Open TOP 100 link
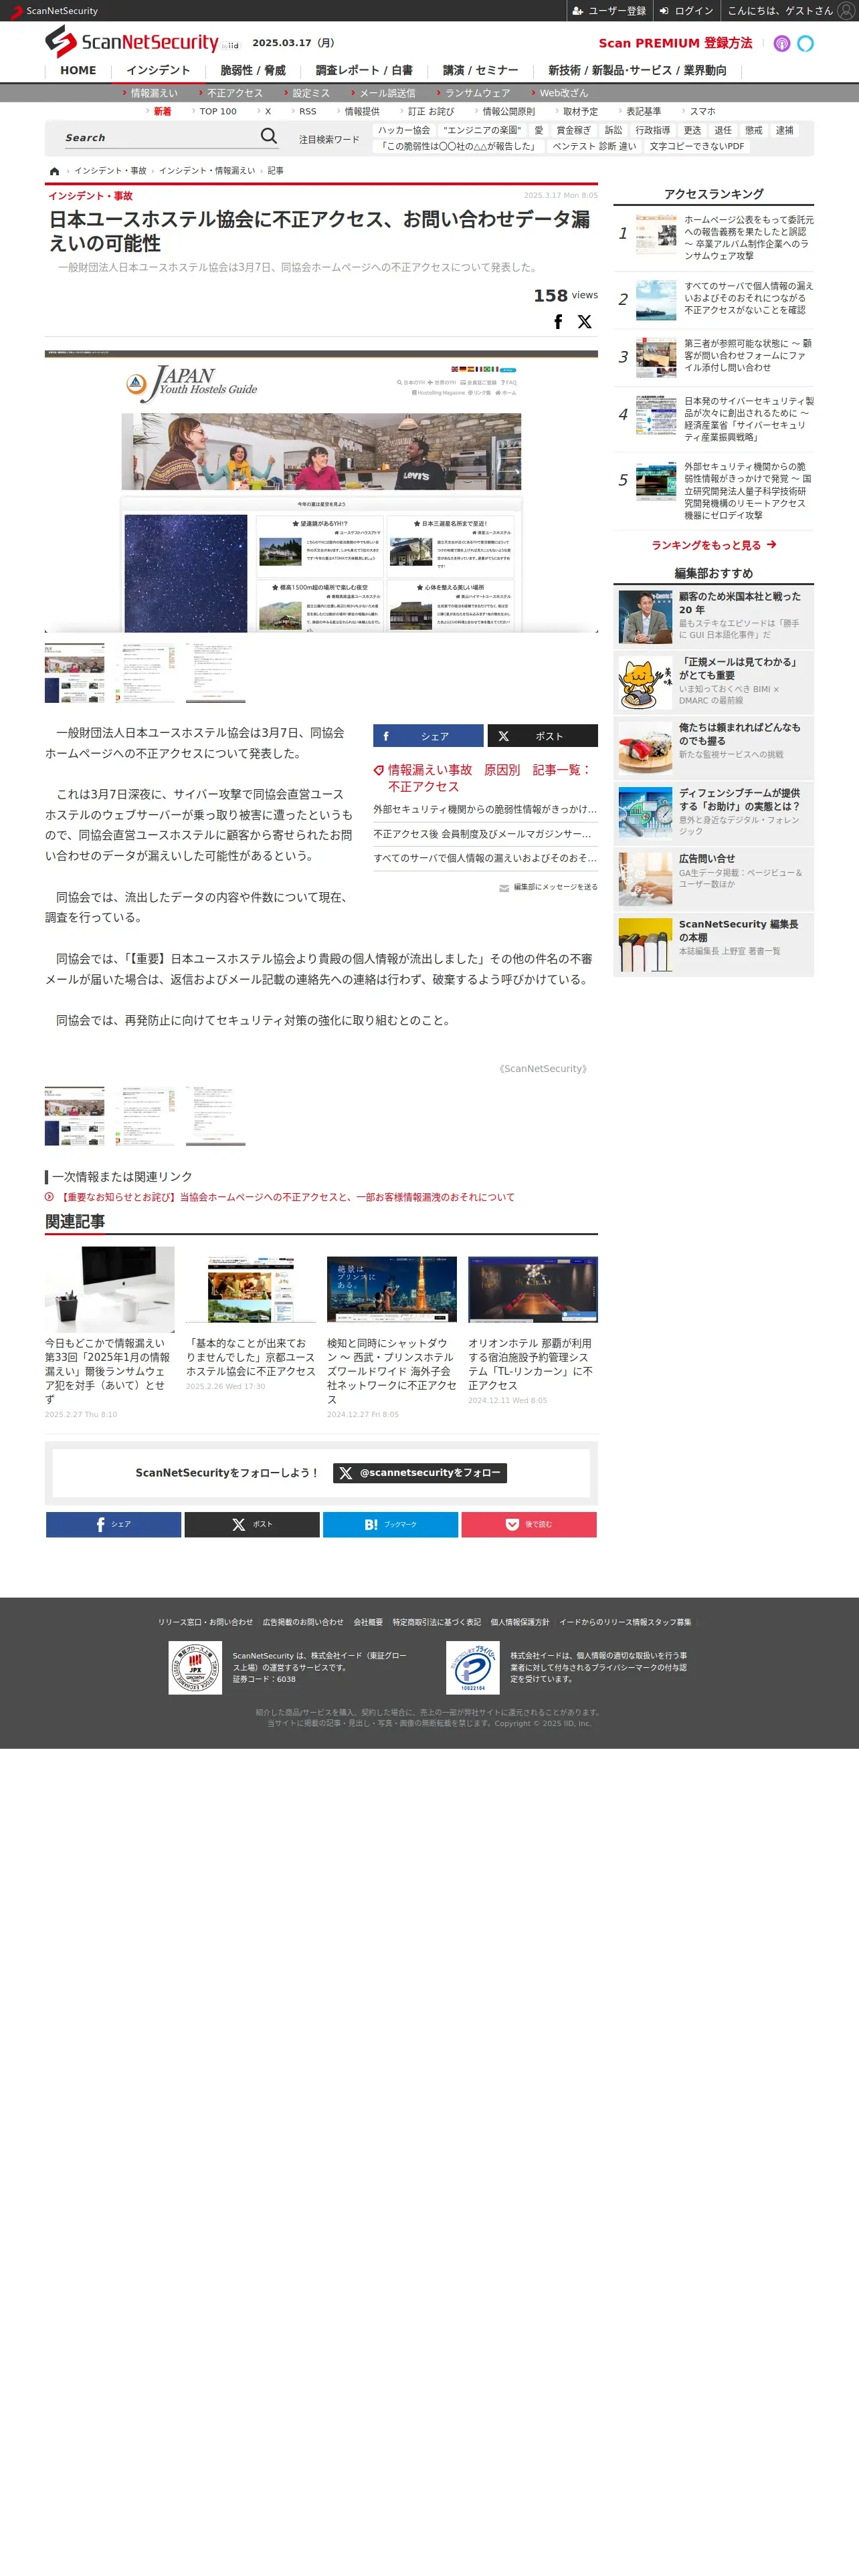The height and width of the screenshot is (2576, 859). coord(218,112)
